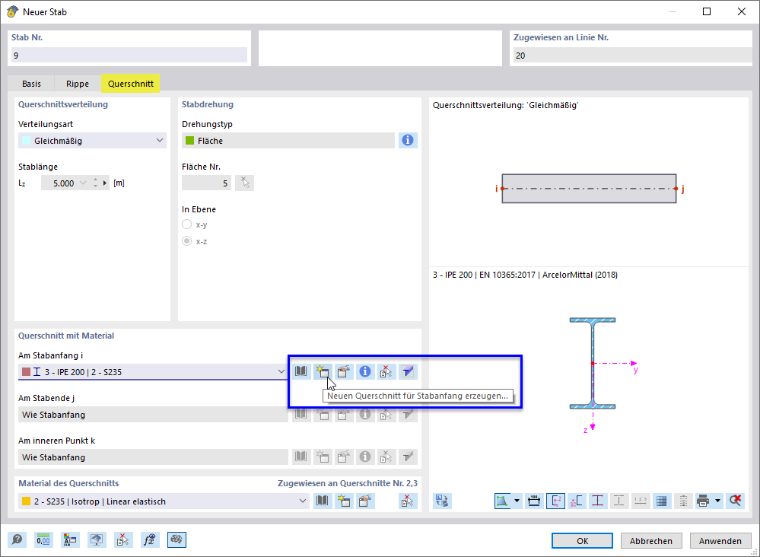Click the view transfer icon under cross-section preview
This screenshot has width=760, height=557.
point(442,501)
